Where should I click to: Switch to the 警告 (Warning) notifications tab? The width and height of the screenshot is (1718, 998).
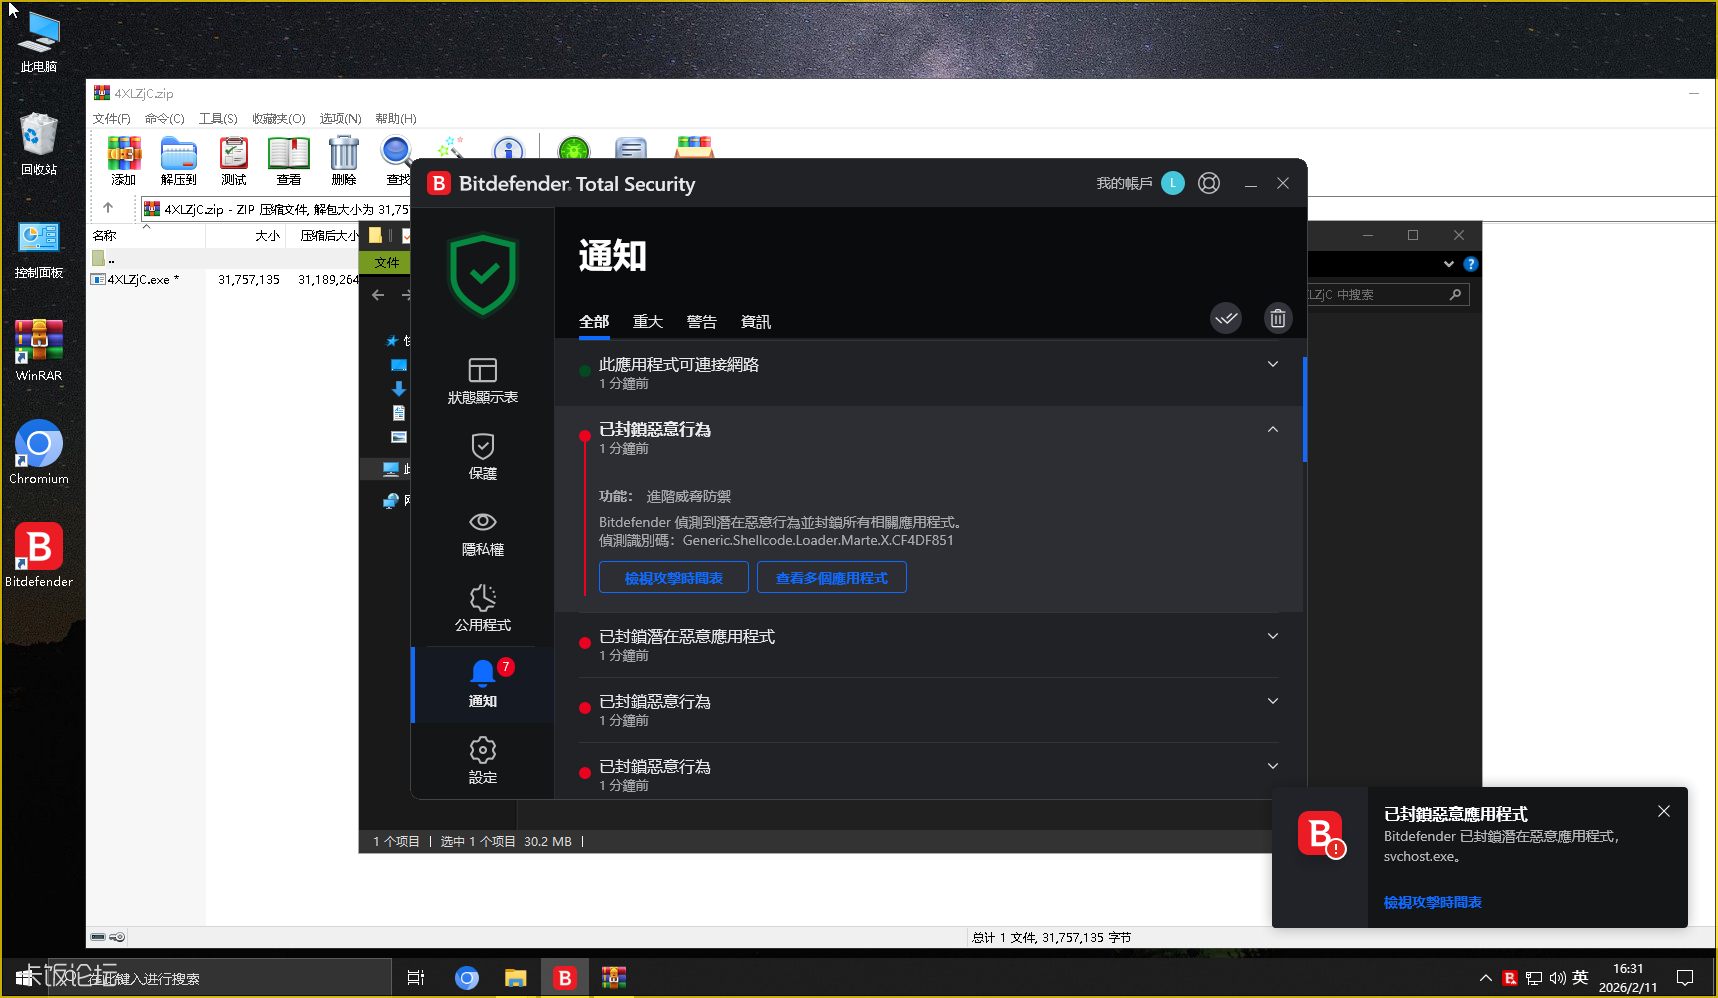(x=701, y=322)
